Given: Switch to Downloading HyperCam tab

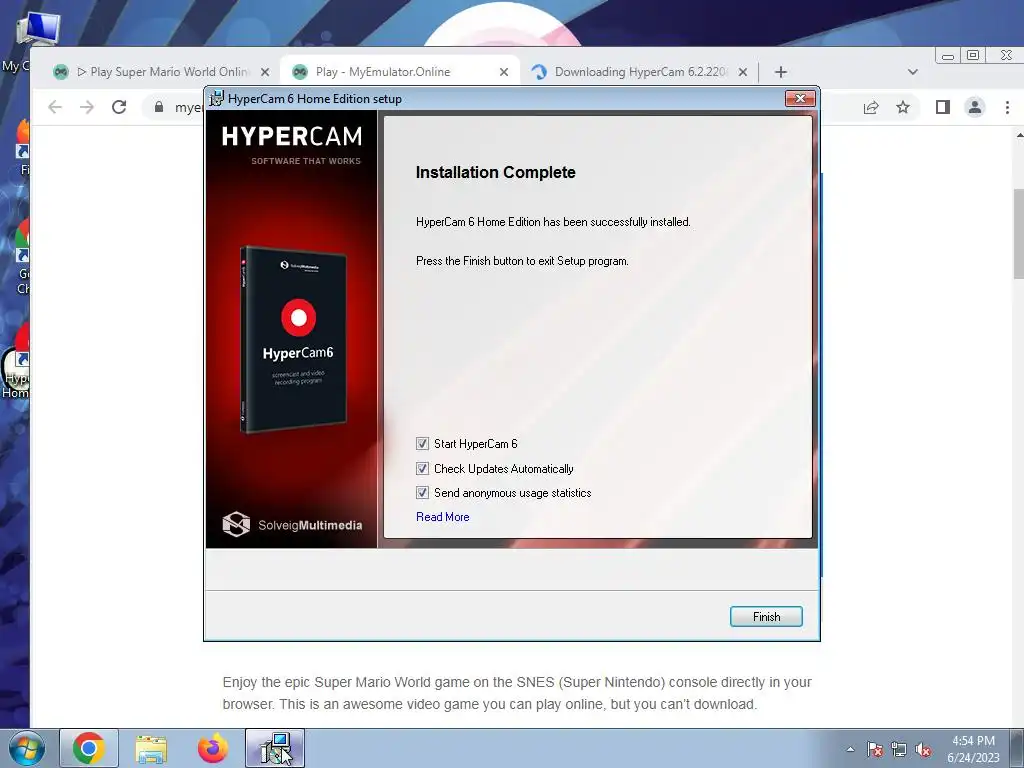Looking at the screenshot, I should point(640,72).
